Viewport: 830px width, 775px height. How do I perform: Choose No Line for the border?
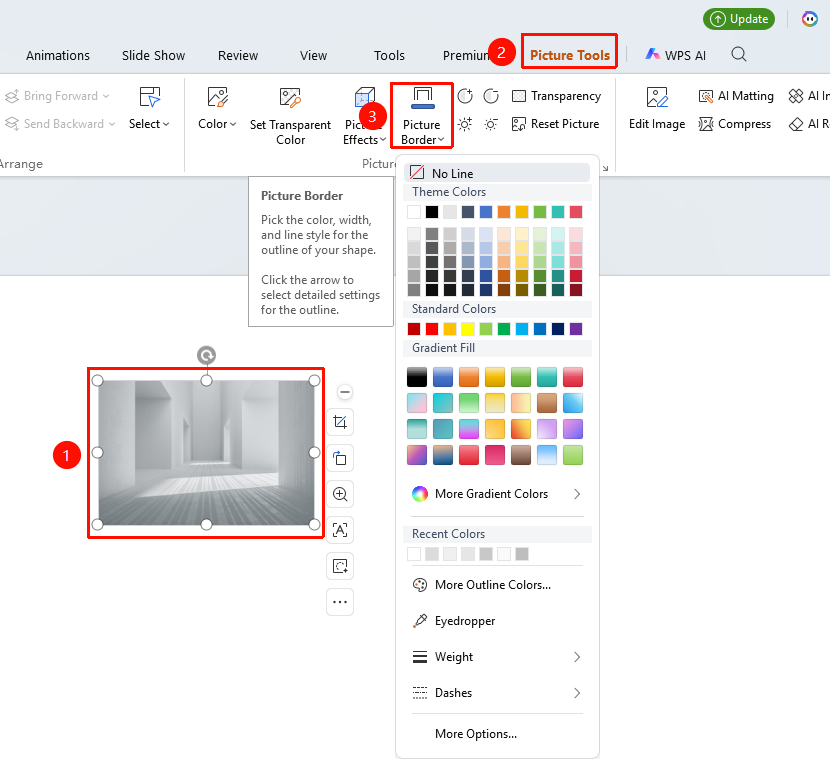click(497, 173)
